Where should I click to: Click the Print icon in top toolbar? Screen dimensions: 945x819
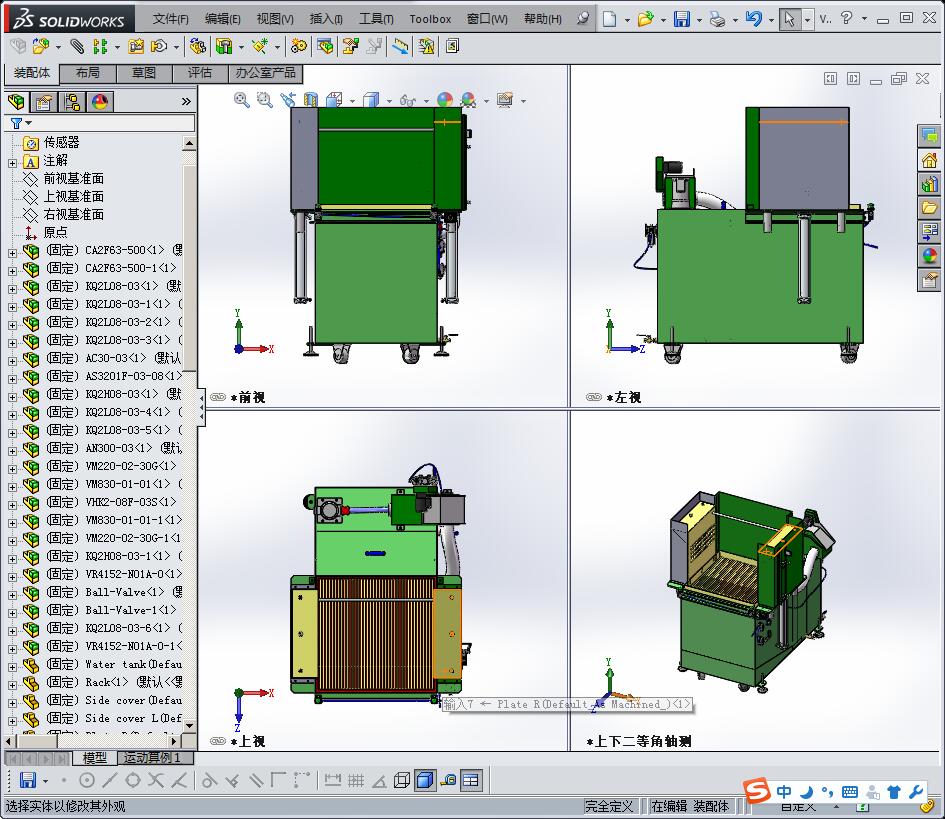717,19
